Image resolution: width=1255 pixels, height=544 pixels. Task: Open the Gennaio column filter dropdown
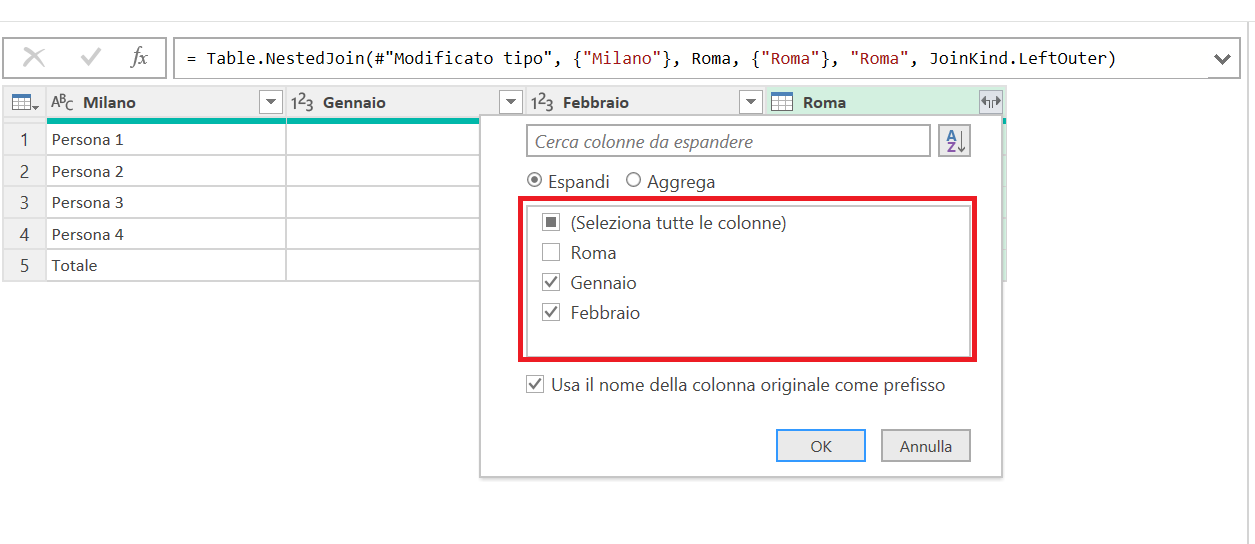point(511,102)
